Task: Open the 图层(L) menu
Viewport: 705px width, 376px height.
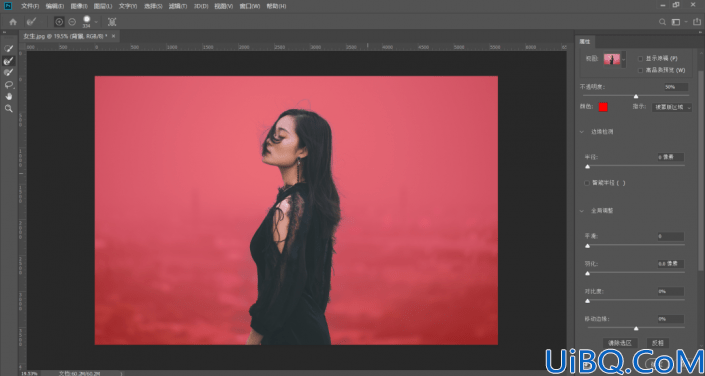Action: coord(103,6)
